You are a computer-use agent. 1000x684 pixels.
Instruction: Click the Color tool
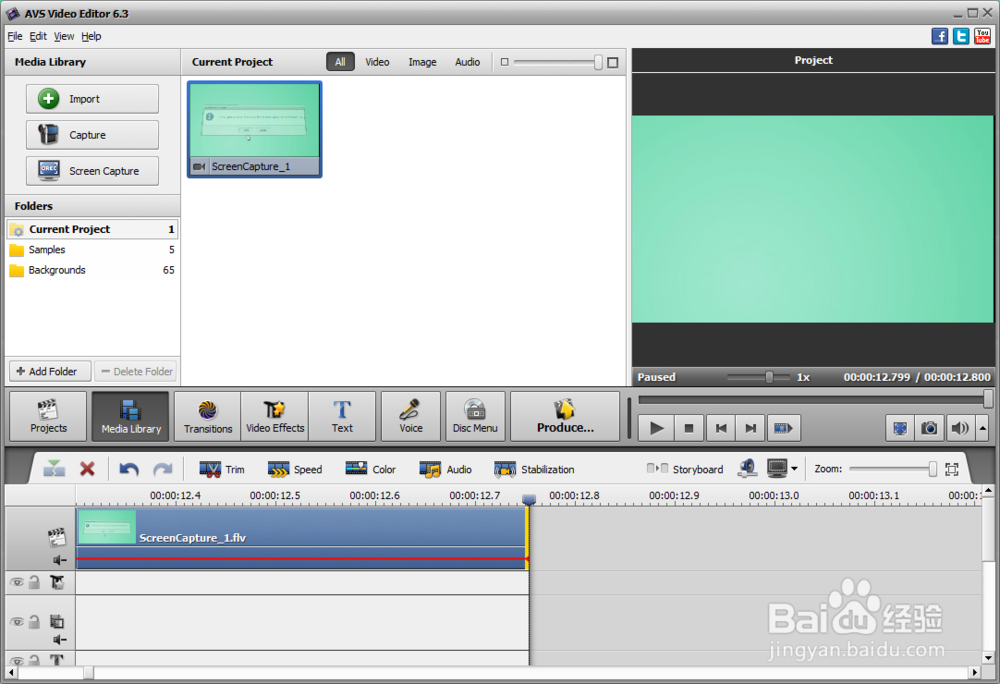pos(371,469)
